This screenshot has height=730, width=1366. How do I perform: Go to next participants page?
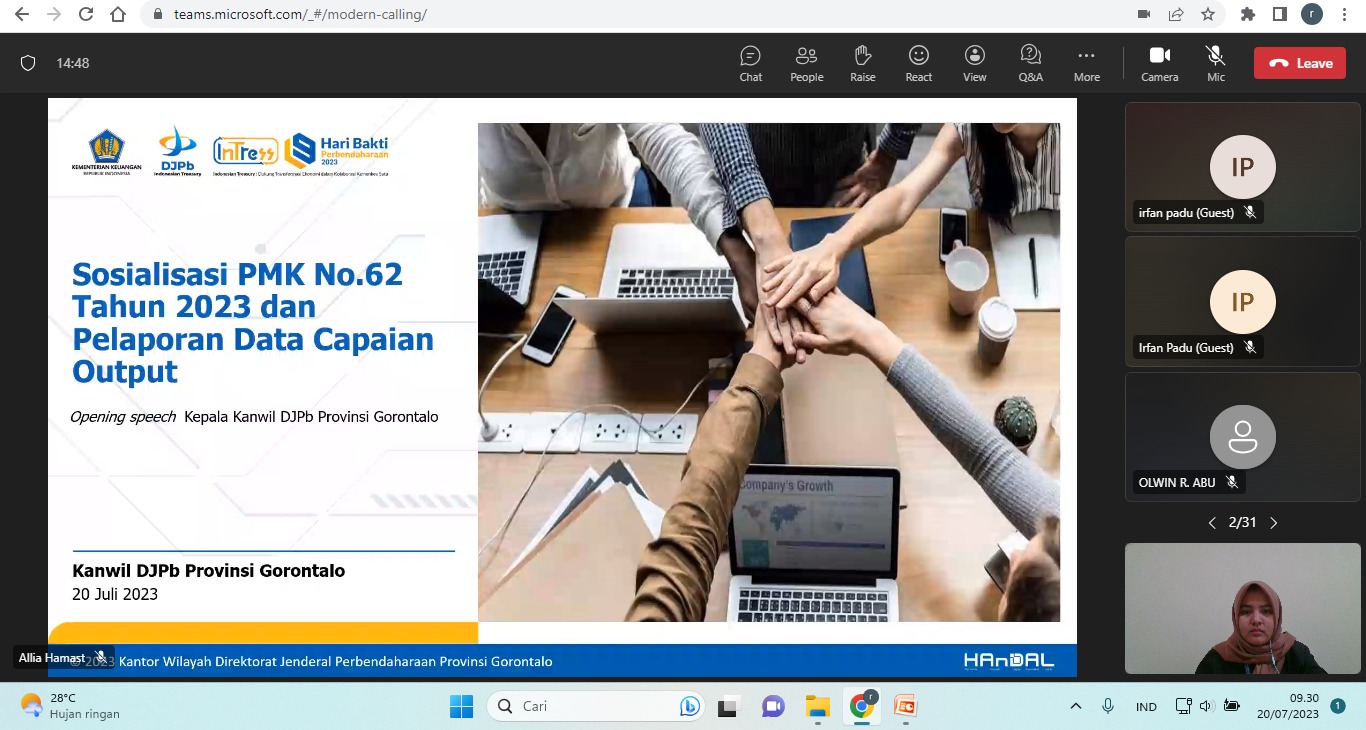(x=1274, y=523)
